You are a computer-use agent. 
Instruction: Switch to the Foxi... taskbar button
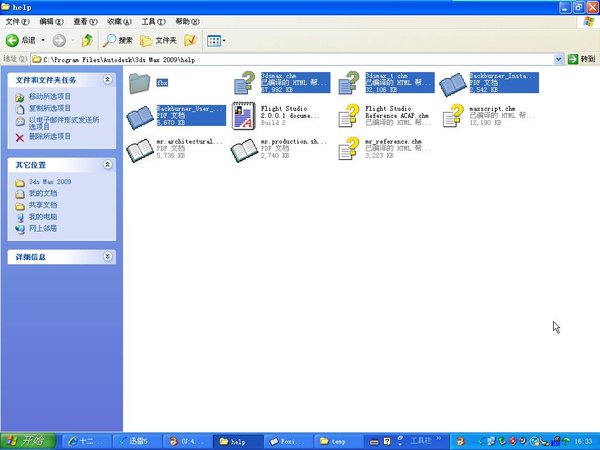[x=288, y=441]
